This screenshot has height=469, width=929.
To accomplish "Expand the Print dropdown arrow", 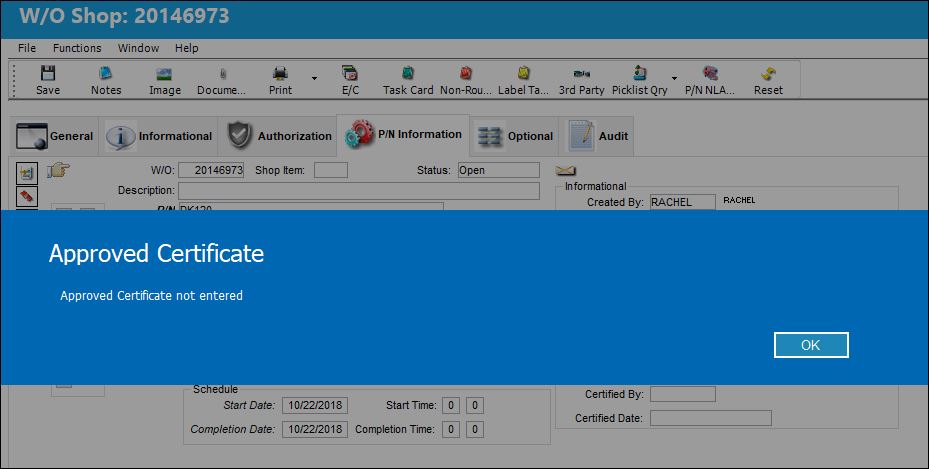I will click(314, 78).
